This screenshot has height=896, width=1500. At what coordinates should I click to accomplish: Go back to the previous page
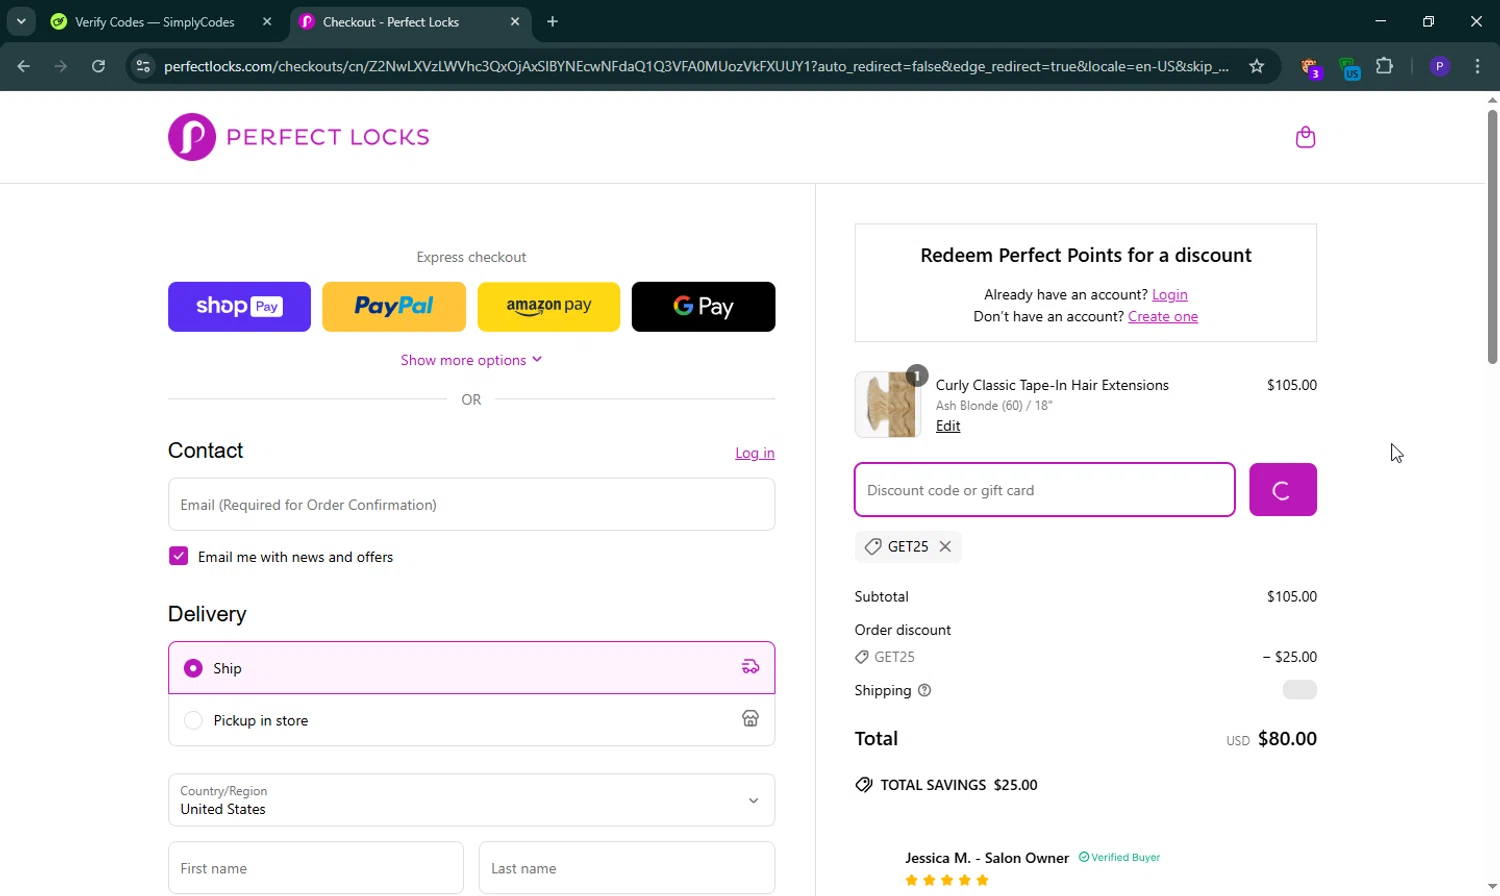[24, 66]
